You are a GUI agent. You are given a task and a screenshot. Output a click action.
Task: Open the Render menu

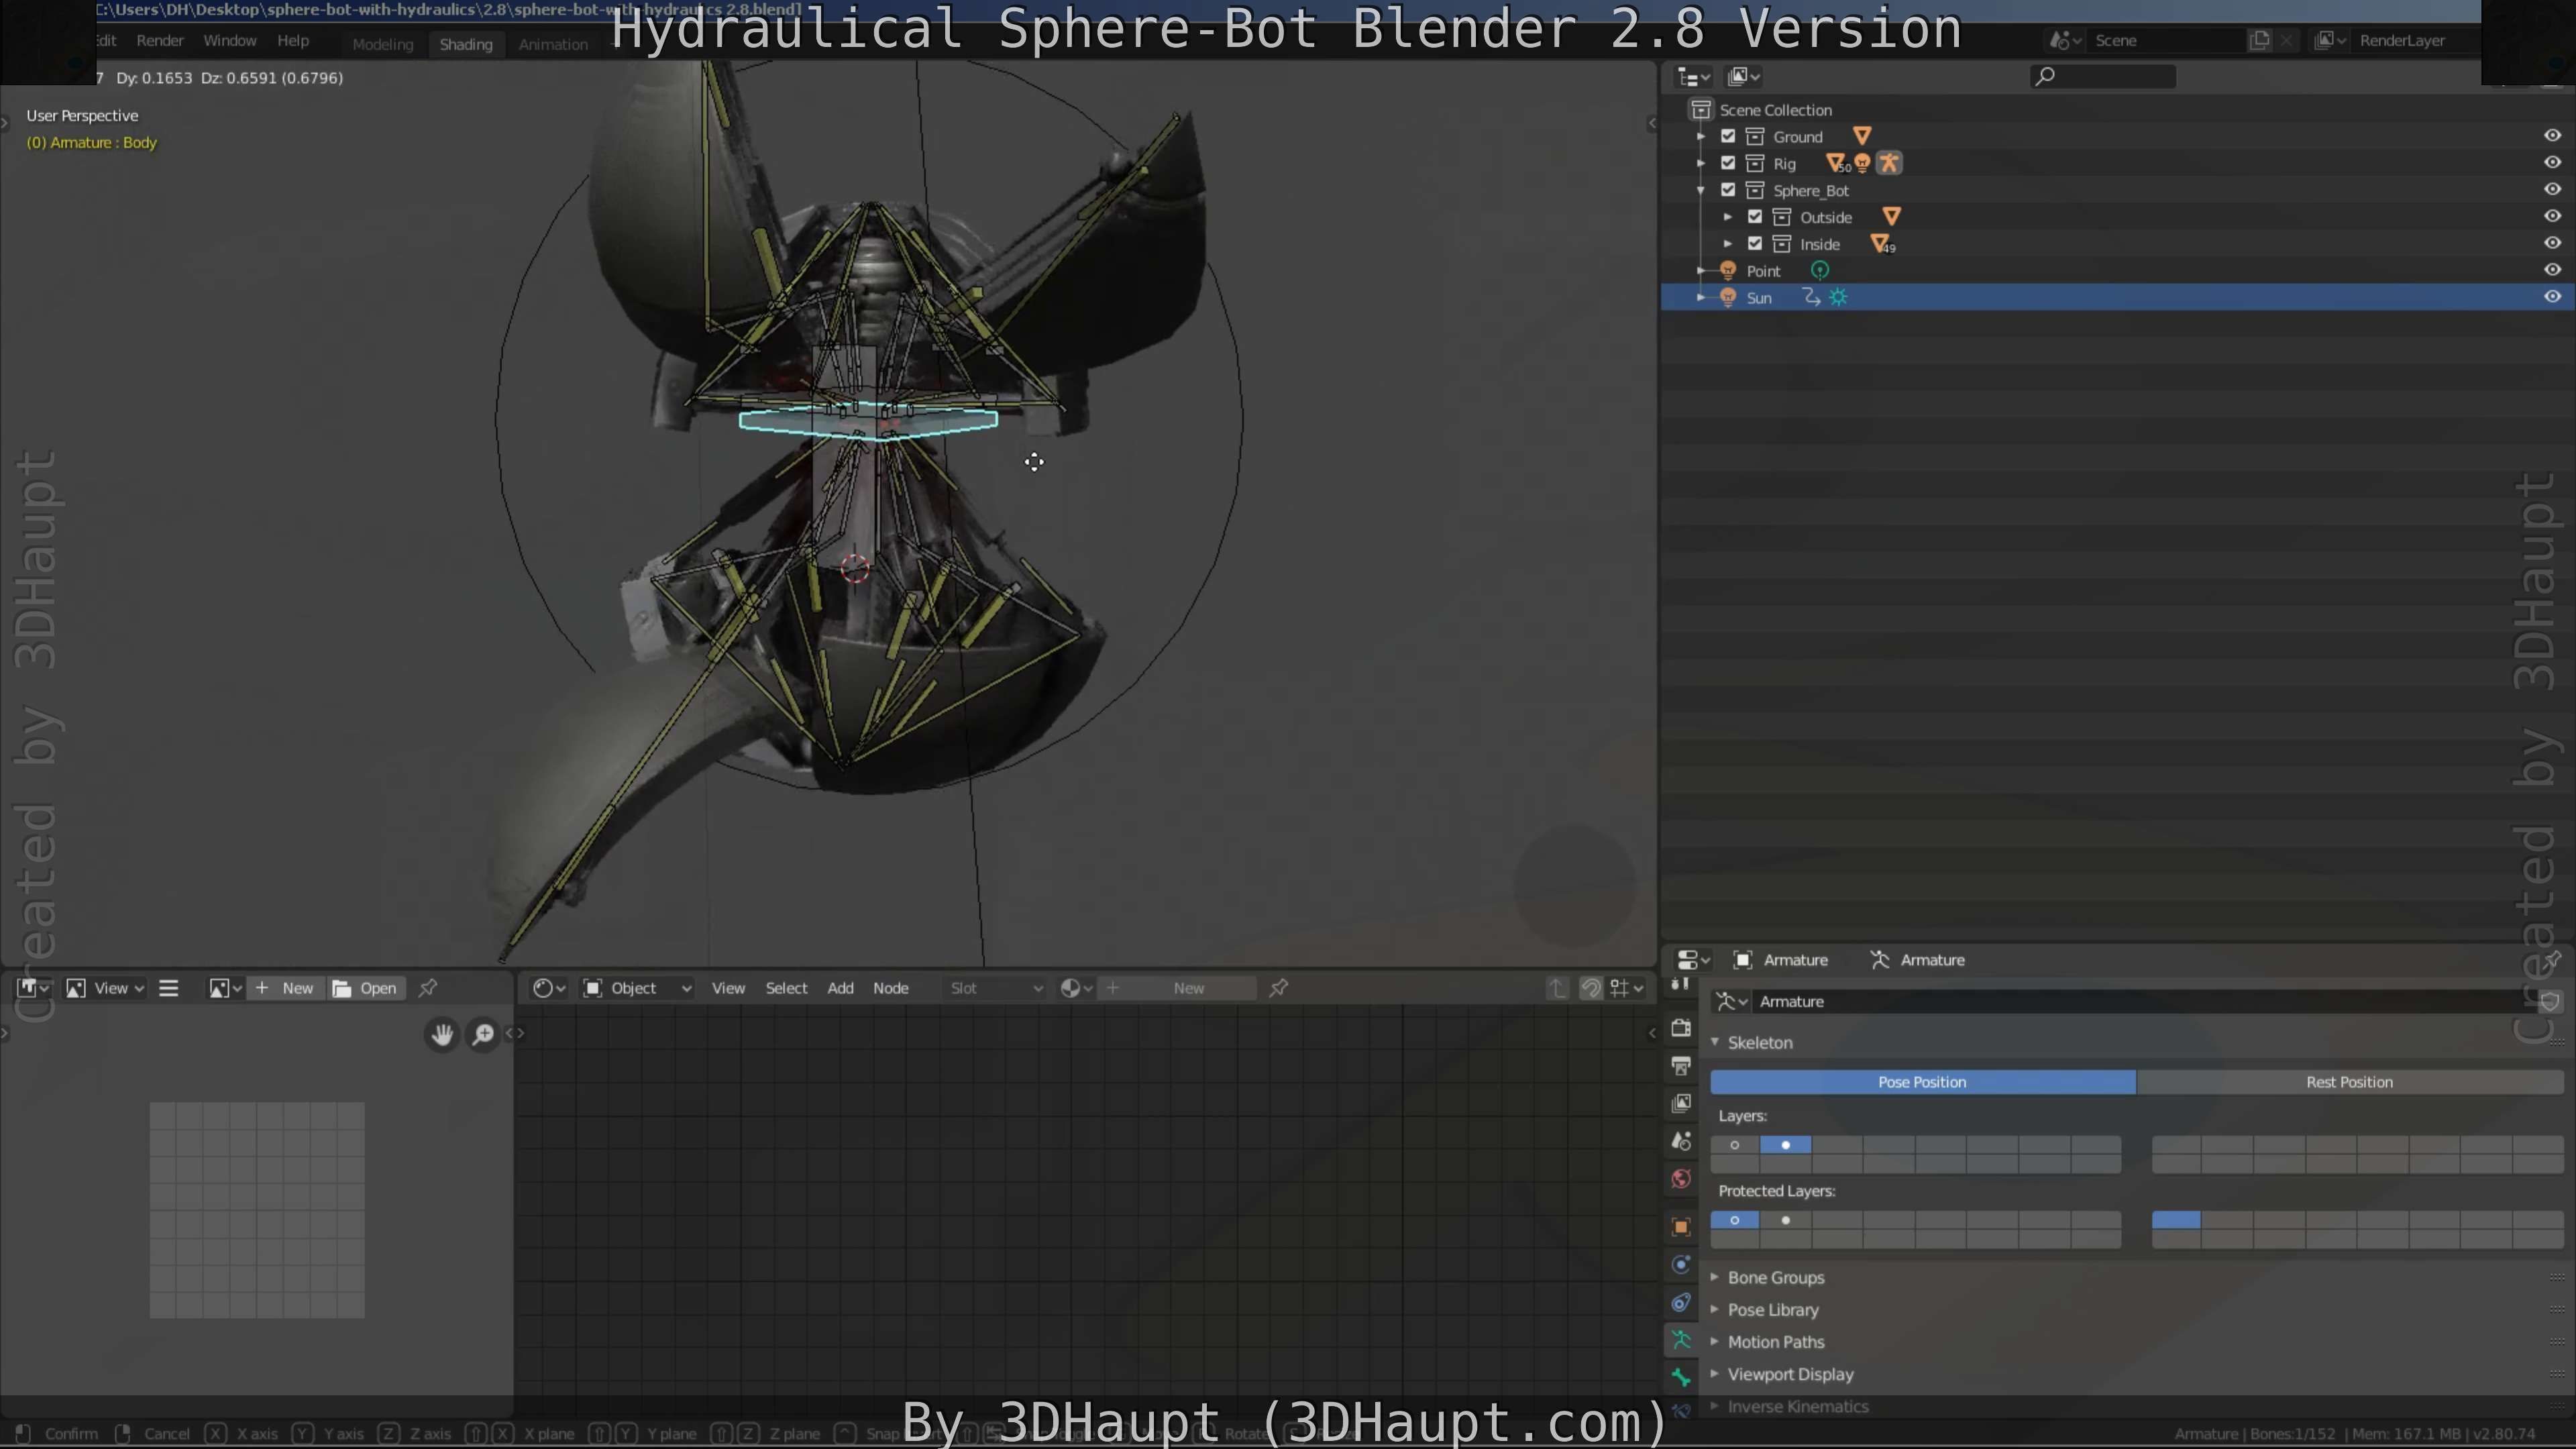click(x=160, y=41)
